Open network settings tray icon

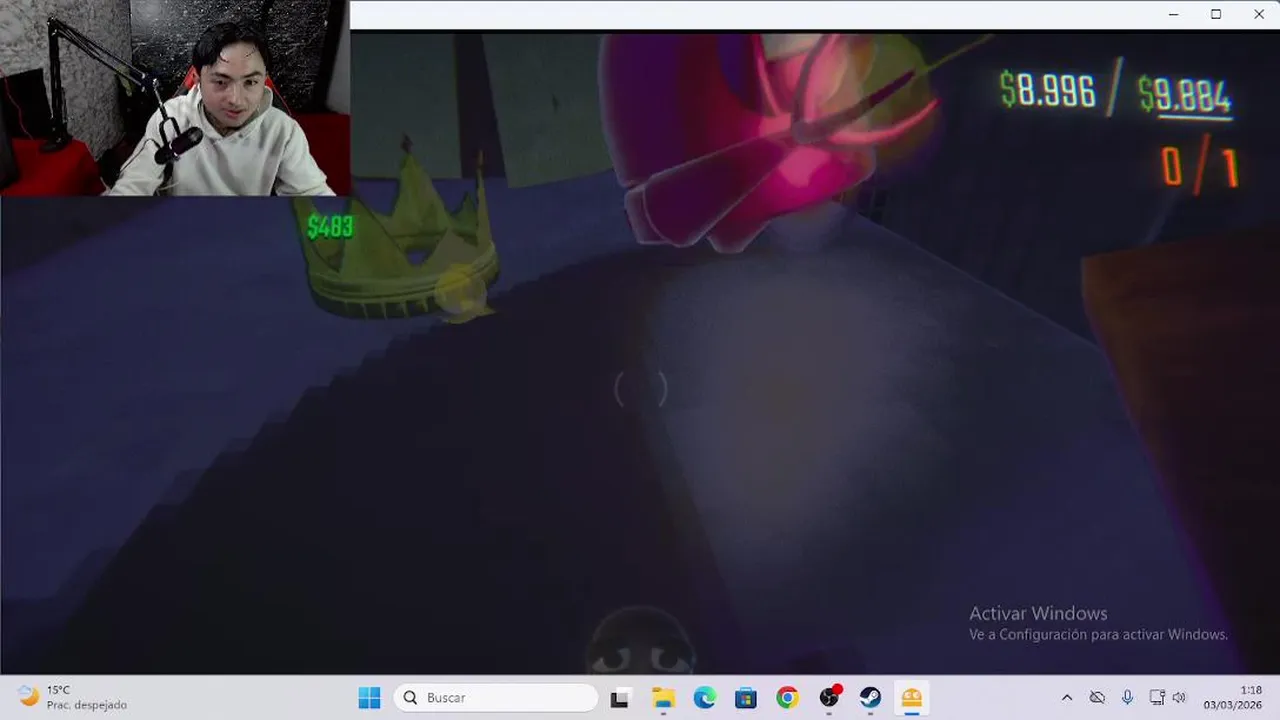point(1157,697)
